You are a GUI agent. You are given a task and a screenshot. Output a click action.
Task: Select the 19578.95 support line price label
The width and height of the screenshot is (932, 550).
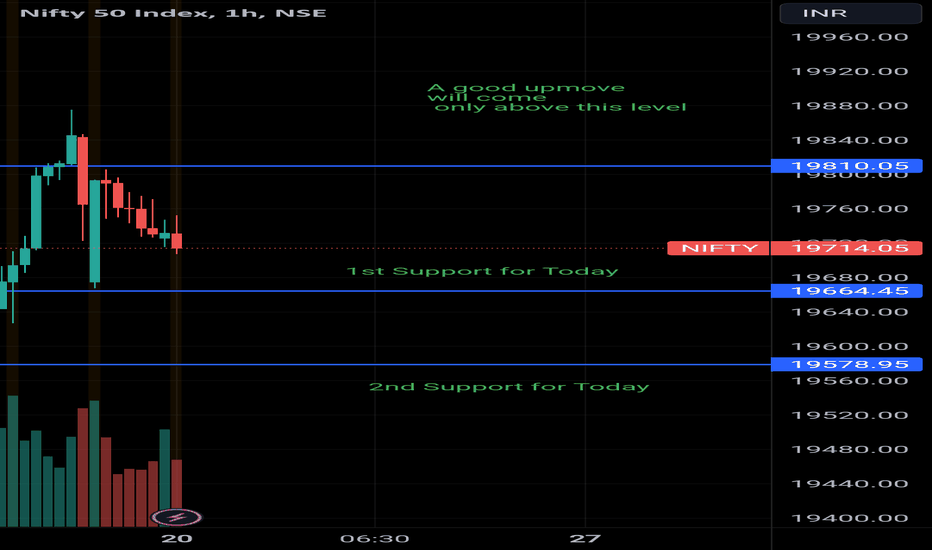tap(846, 364)
